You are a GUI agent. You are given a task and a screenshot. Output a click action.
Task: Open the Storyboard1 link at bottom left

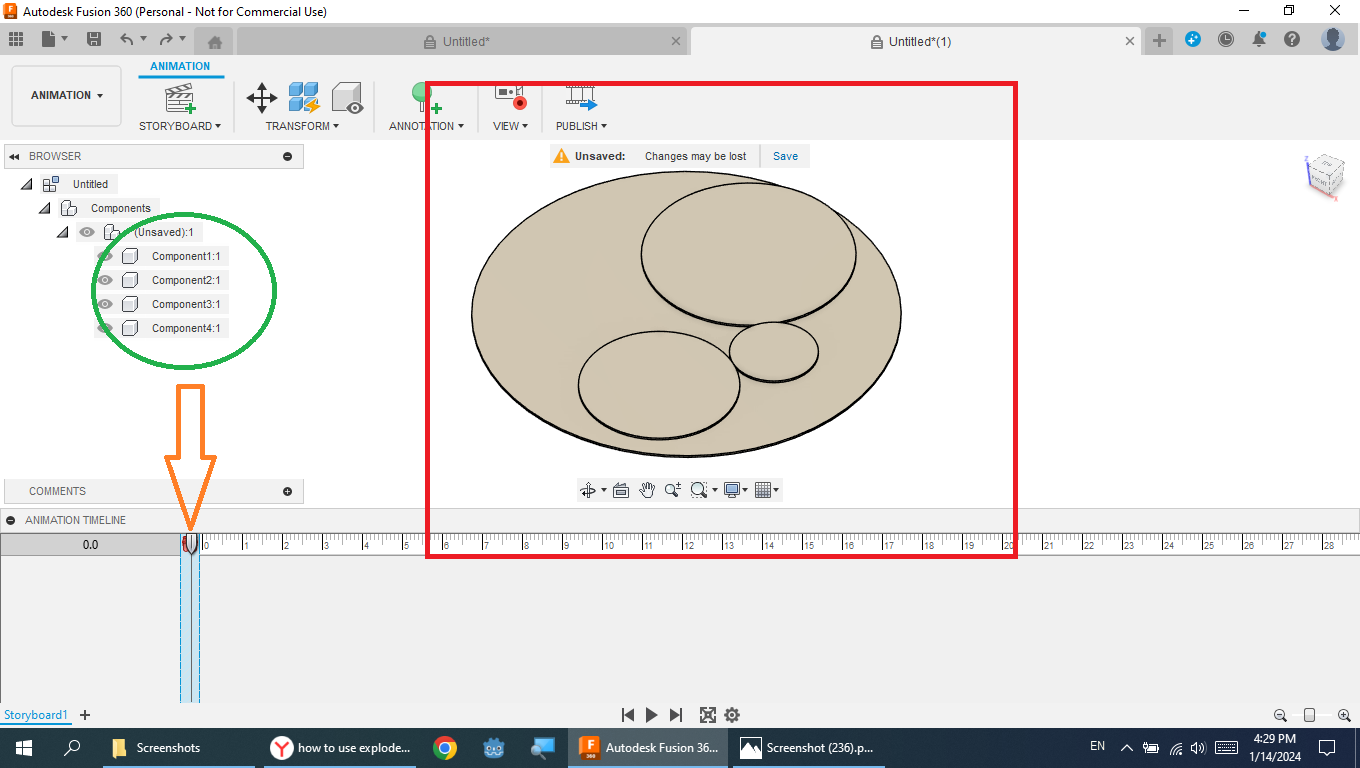[x=36, y=714]
